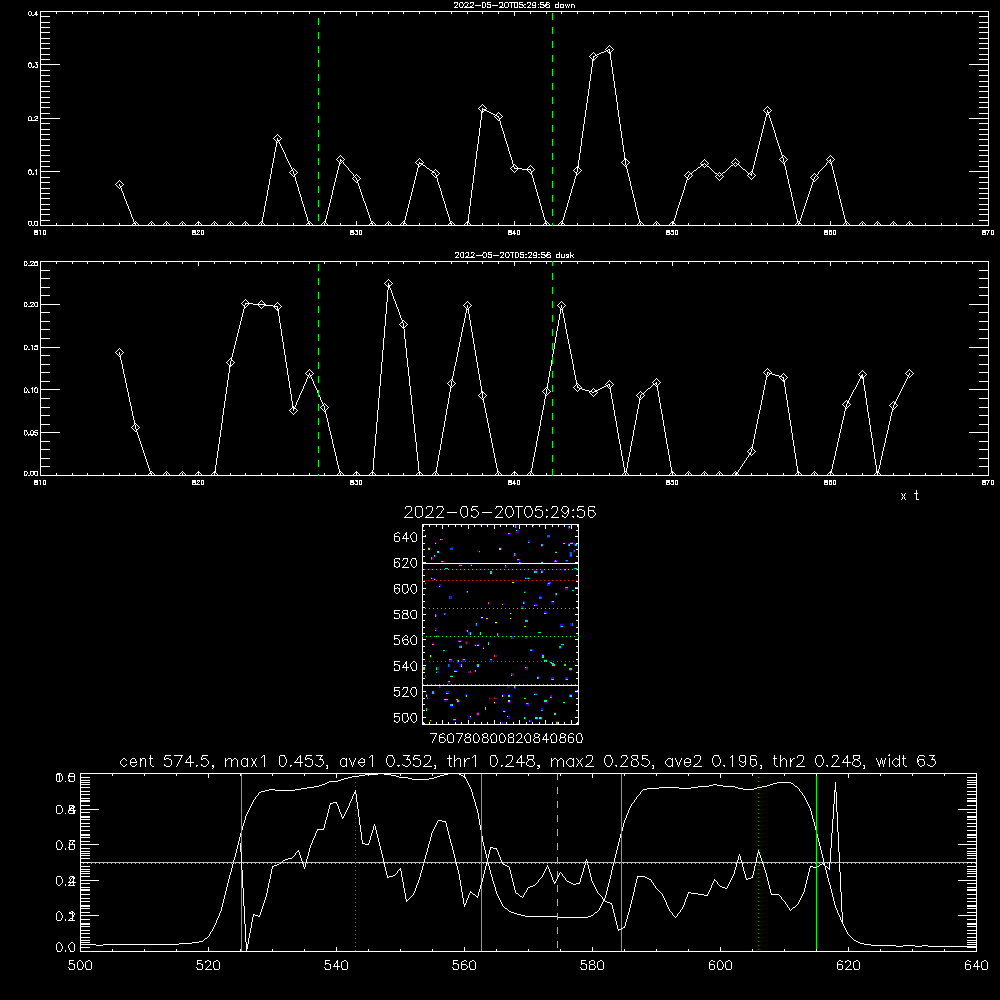The image size is (1000, 1000).
Task: Select the 'cent 574.5' value in the title
Action: click(x=169, y=761)
